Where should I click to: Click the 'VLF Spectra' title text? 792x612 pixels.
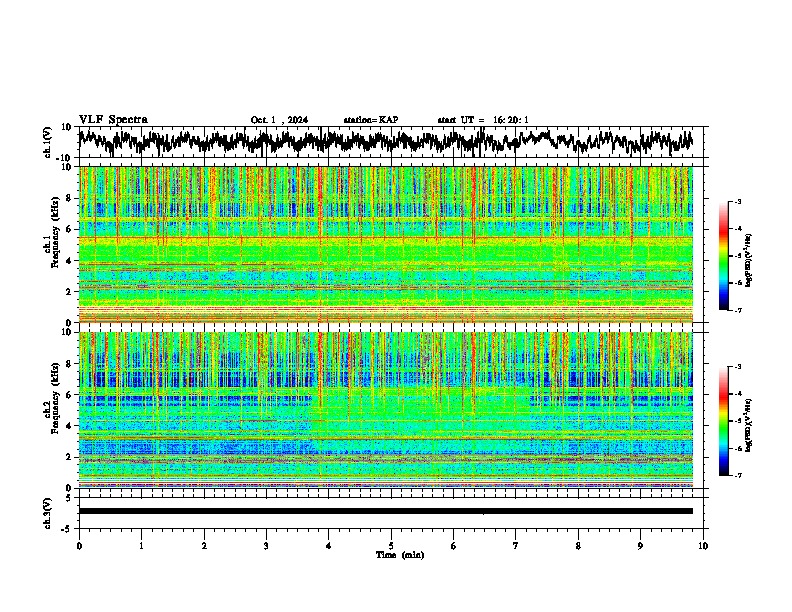(113, 120)
